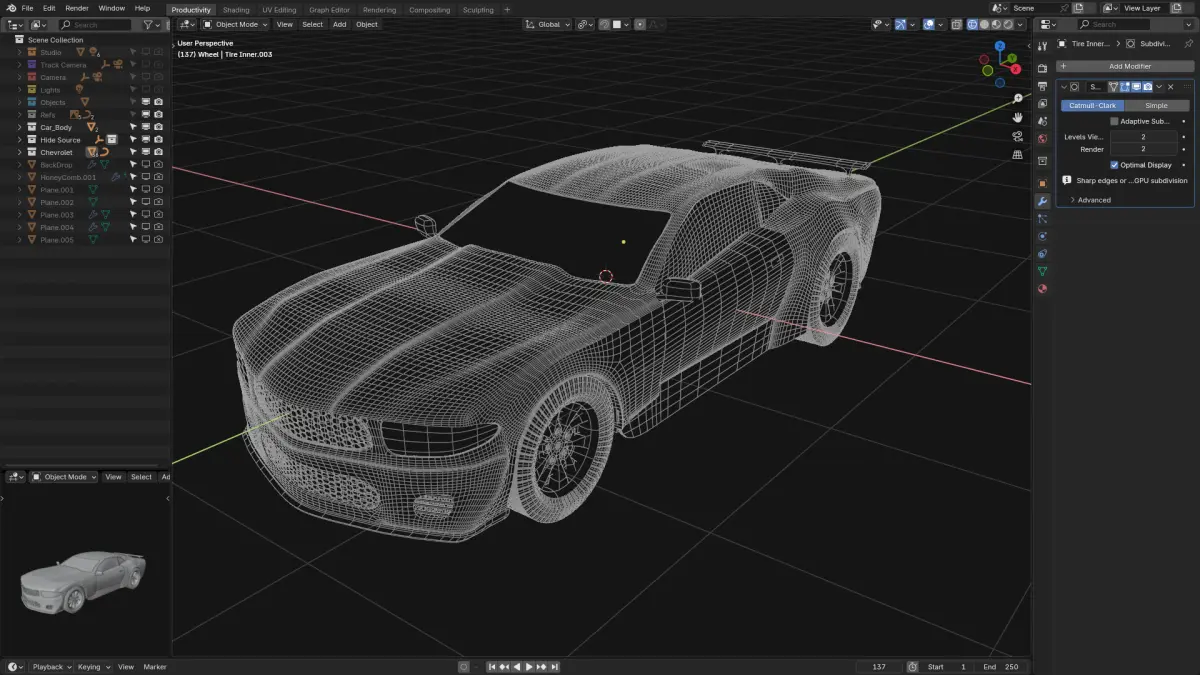Open the File menu

tap(27, 8)
